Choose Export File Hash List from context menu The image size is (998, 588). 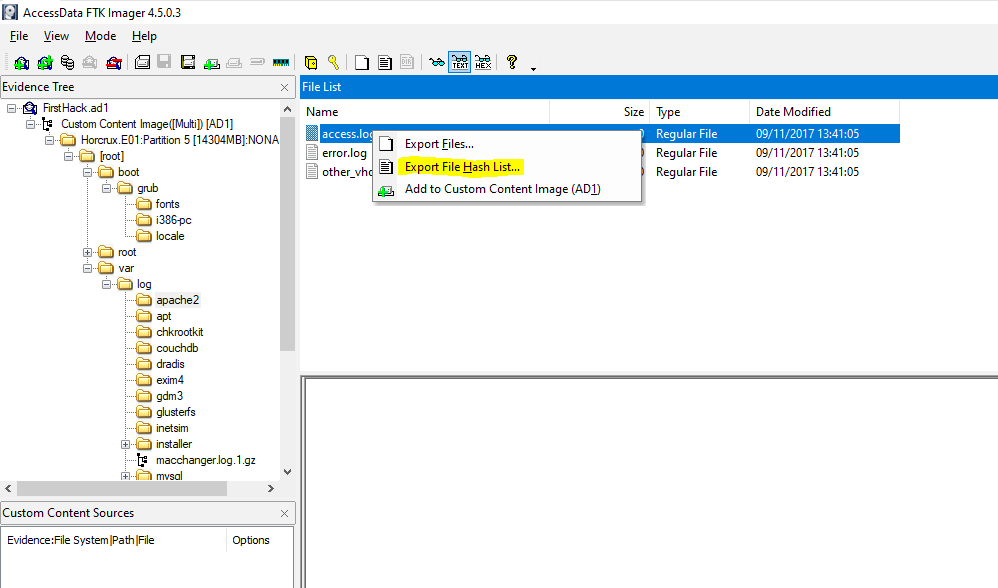pyautogui.click(x=462, y=167)
